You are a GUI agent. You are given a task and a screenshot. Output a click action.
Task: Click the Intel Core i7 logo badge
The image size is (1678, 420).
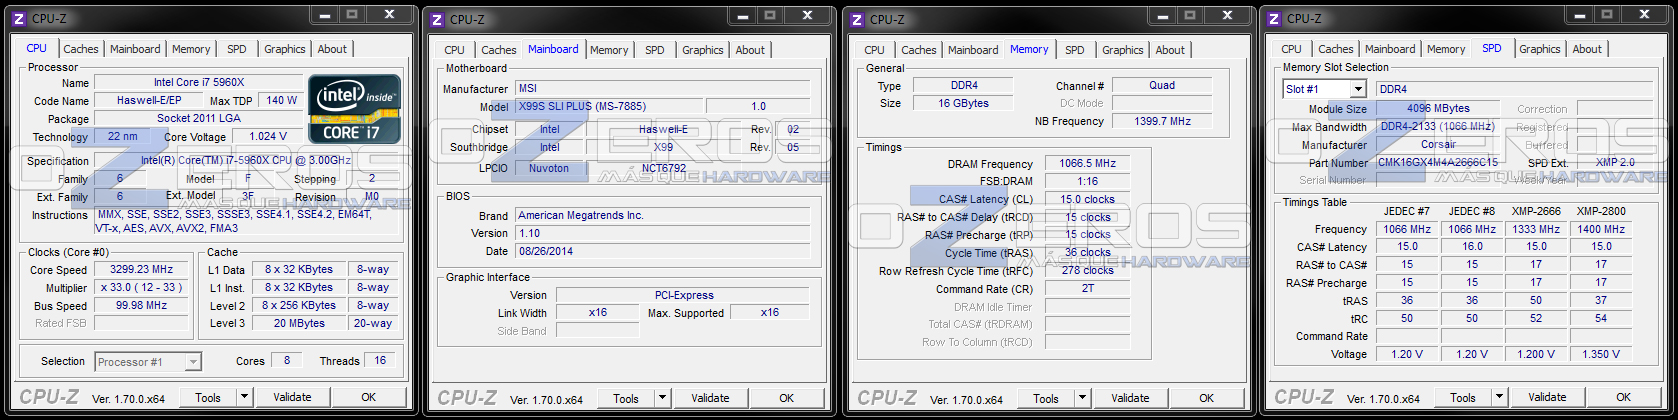(x=354, y=109)
